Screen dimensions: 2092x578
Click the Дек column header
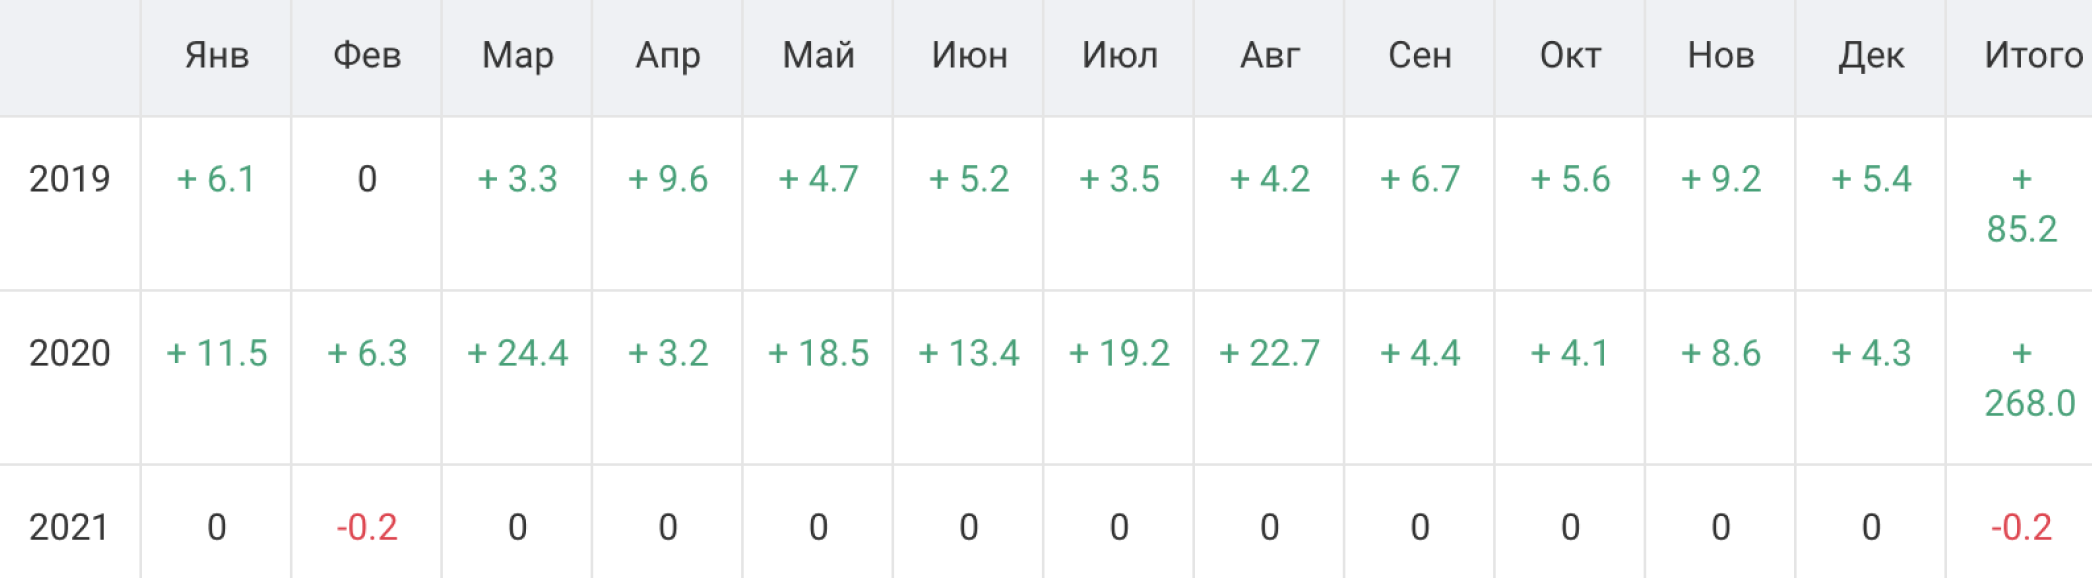pos(1871,56)
